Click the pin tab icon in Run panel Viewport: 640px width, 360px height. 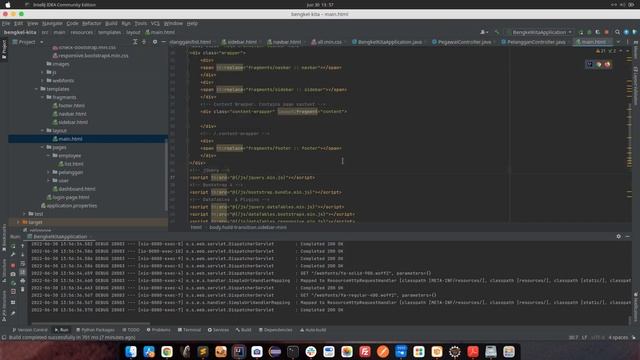(13, 313)
